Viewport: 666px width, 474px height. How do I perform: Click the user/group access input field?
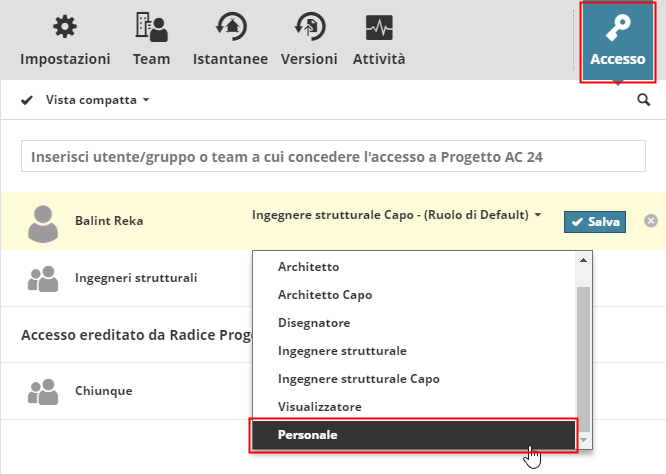tap(333, 157)
